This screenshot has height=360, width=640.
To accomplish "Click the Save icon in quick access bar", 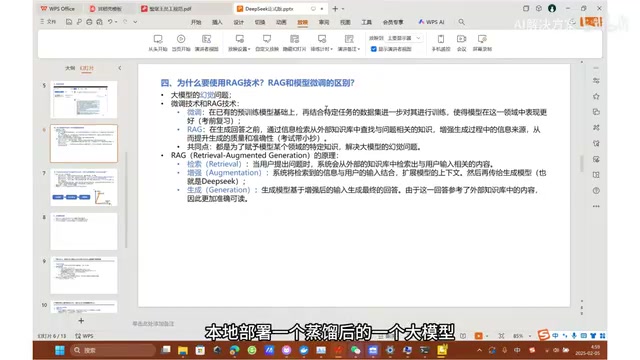I will pyautogui.click(x=69, y=22).
